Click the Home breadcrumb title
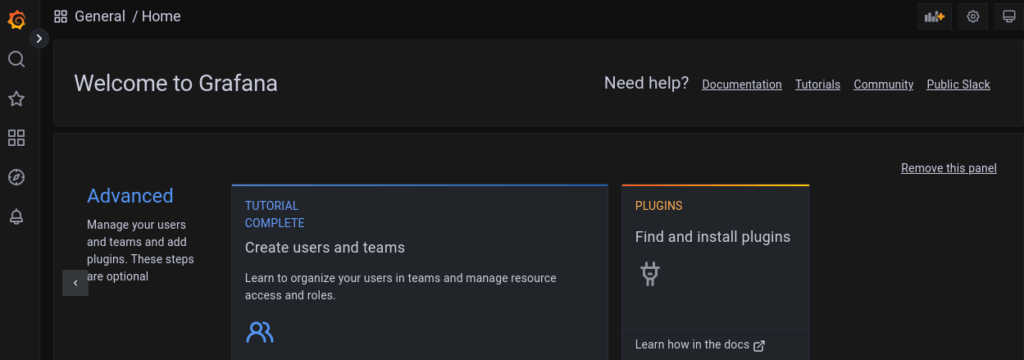The width and height of the screenshot is (1024, 360). click(x=161, y=16)
